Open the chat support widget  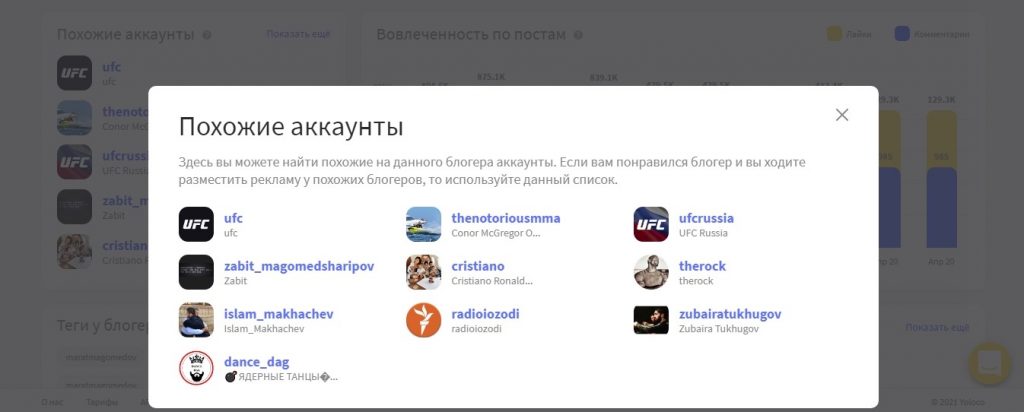point(989,362)
